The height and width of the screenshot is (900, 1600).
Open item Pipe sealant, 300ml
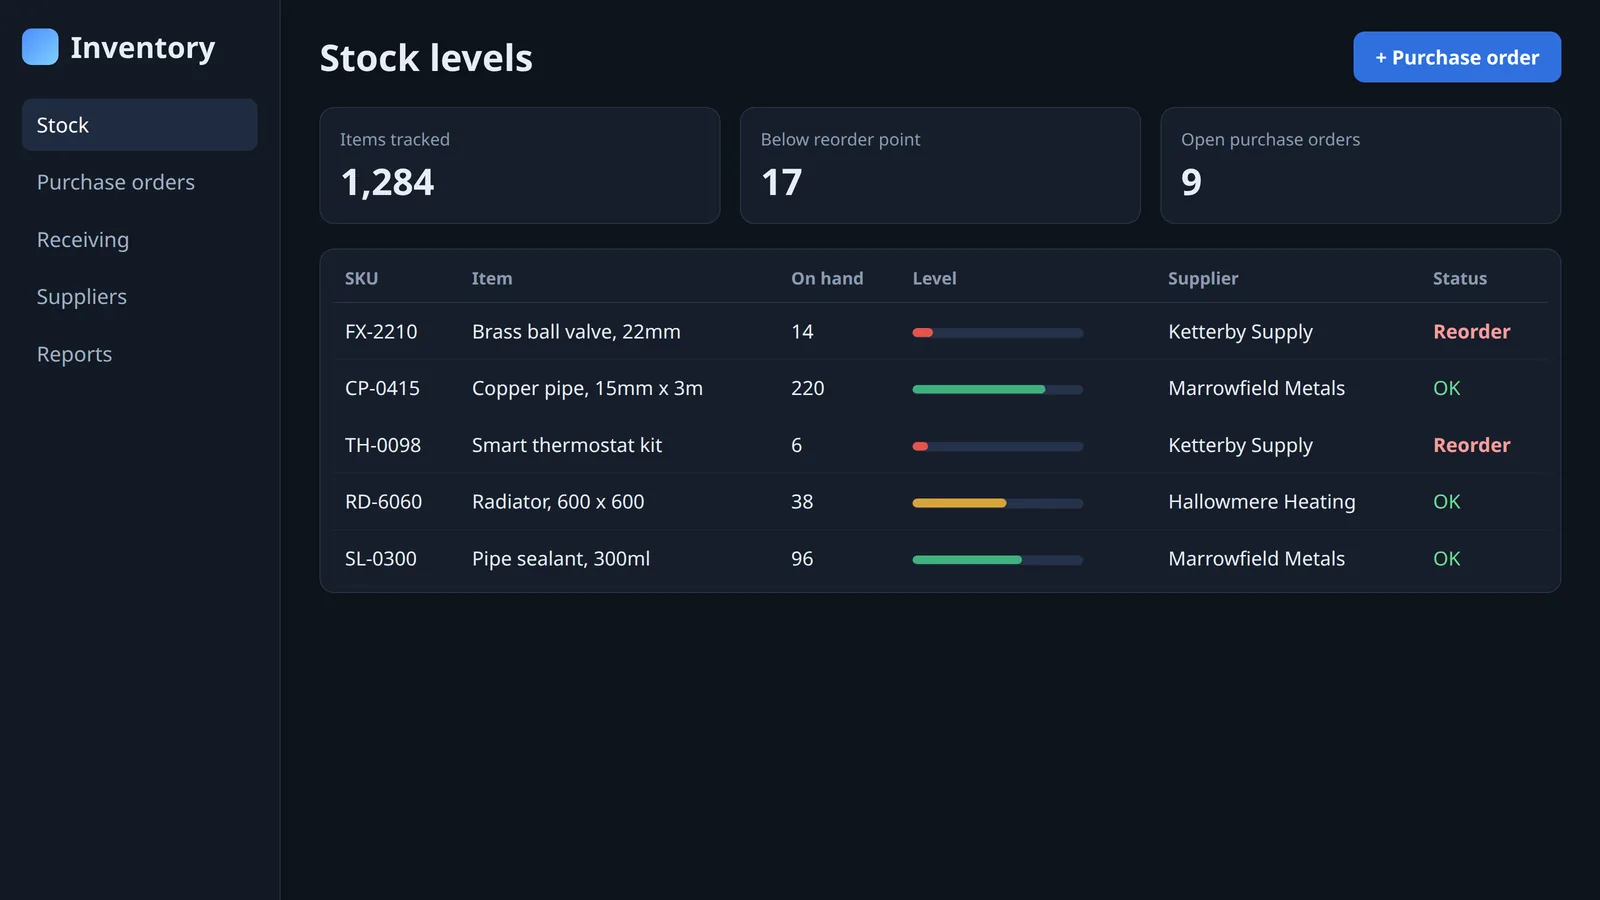(561, 559)
